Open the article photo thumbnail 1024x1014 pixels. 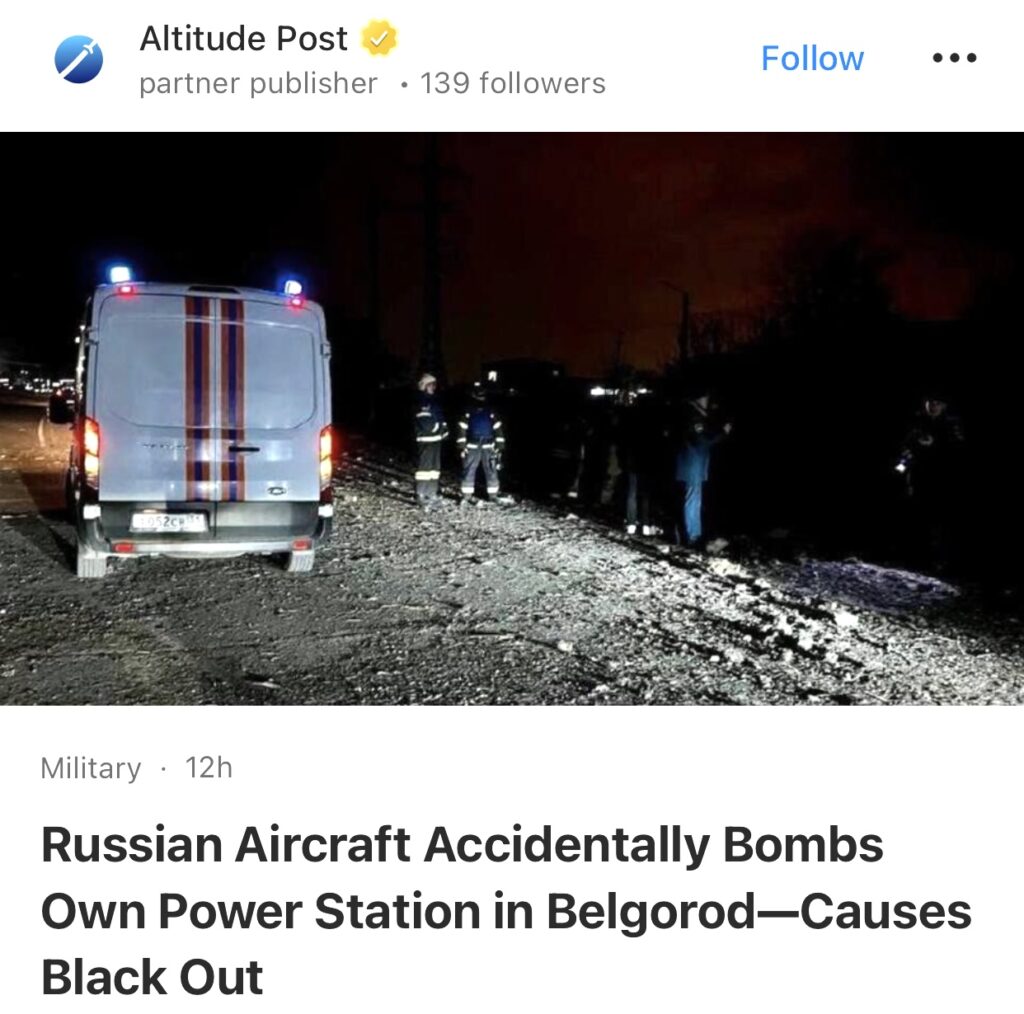coord(512,419)
